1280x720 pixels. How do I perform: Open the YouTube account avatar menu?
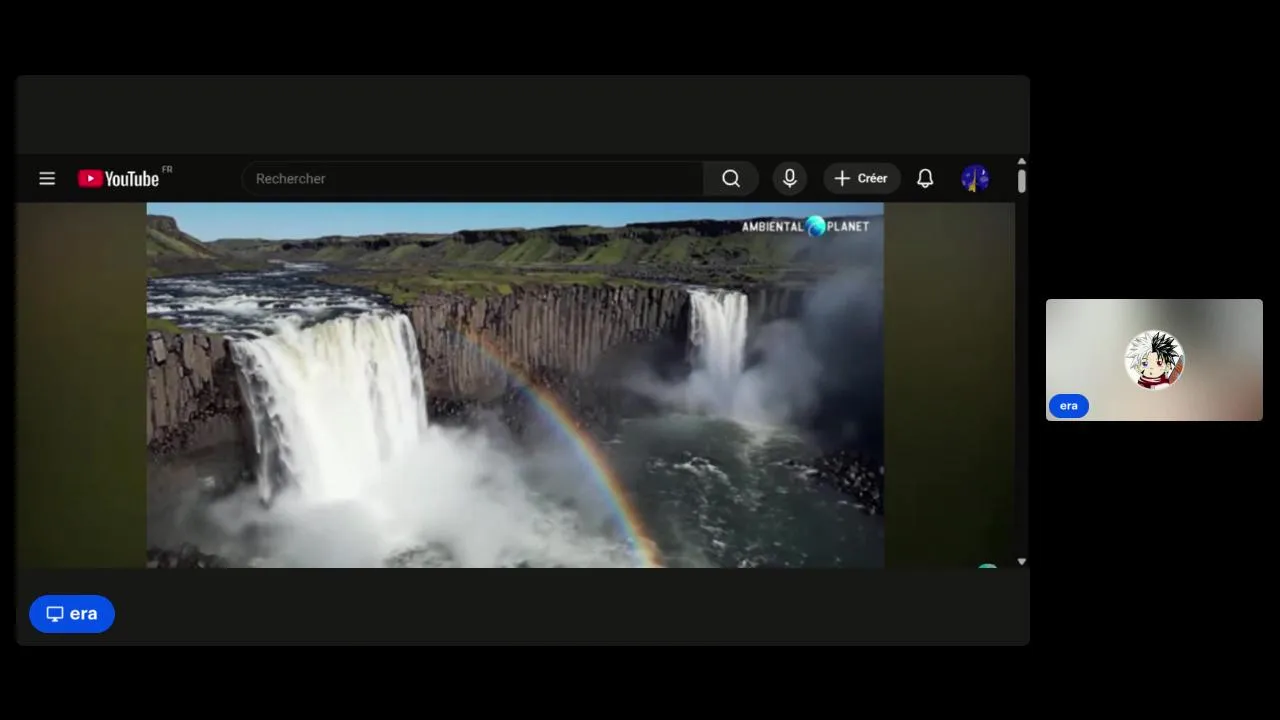tap(975, 178)
